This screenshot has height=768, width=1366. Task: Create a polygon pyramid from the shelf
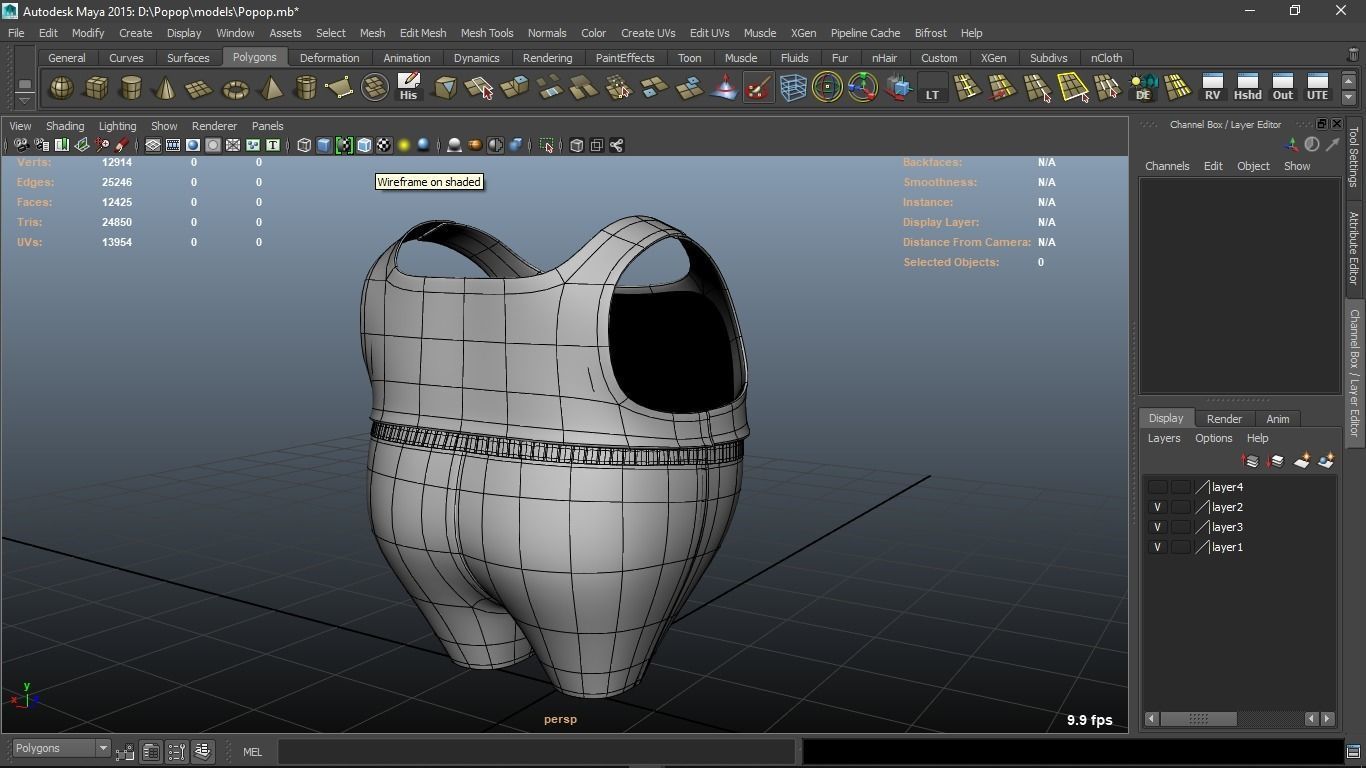tap(270, 88)
